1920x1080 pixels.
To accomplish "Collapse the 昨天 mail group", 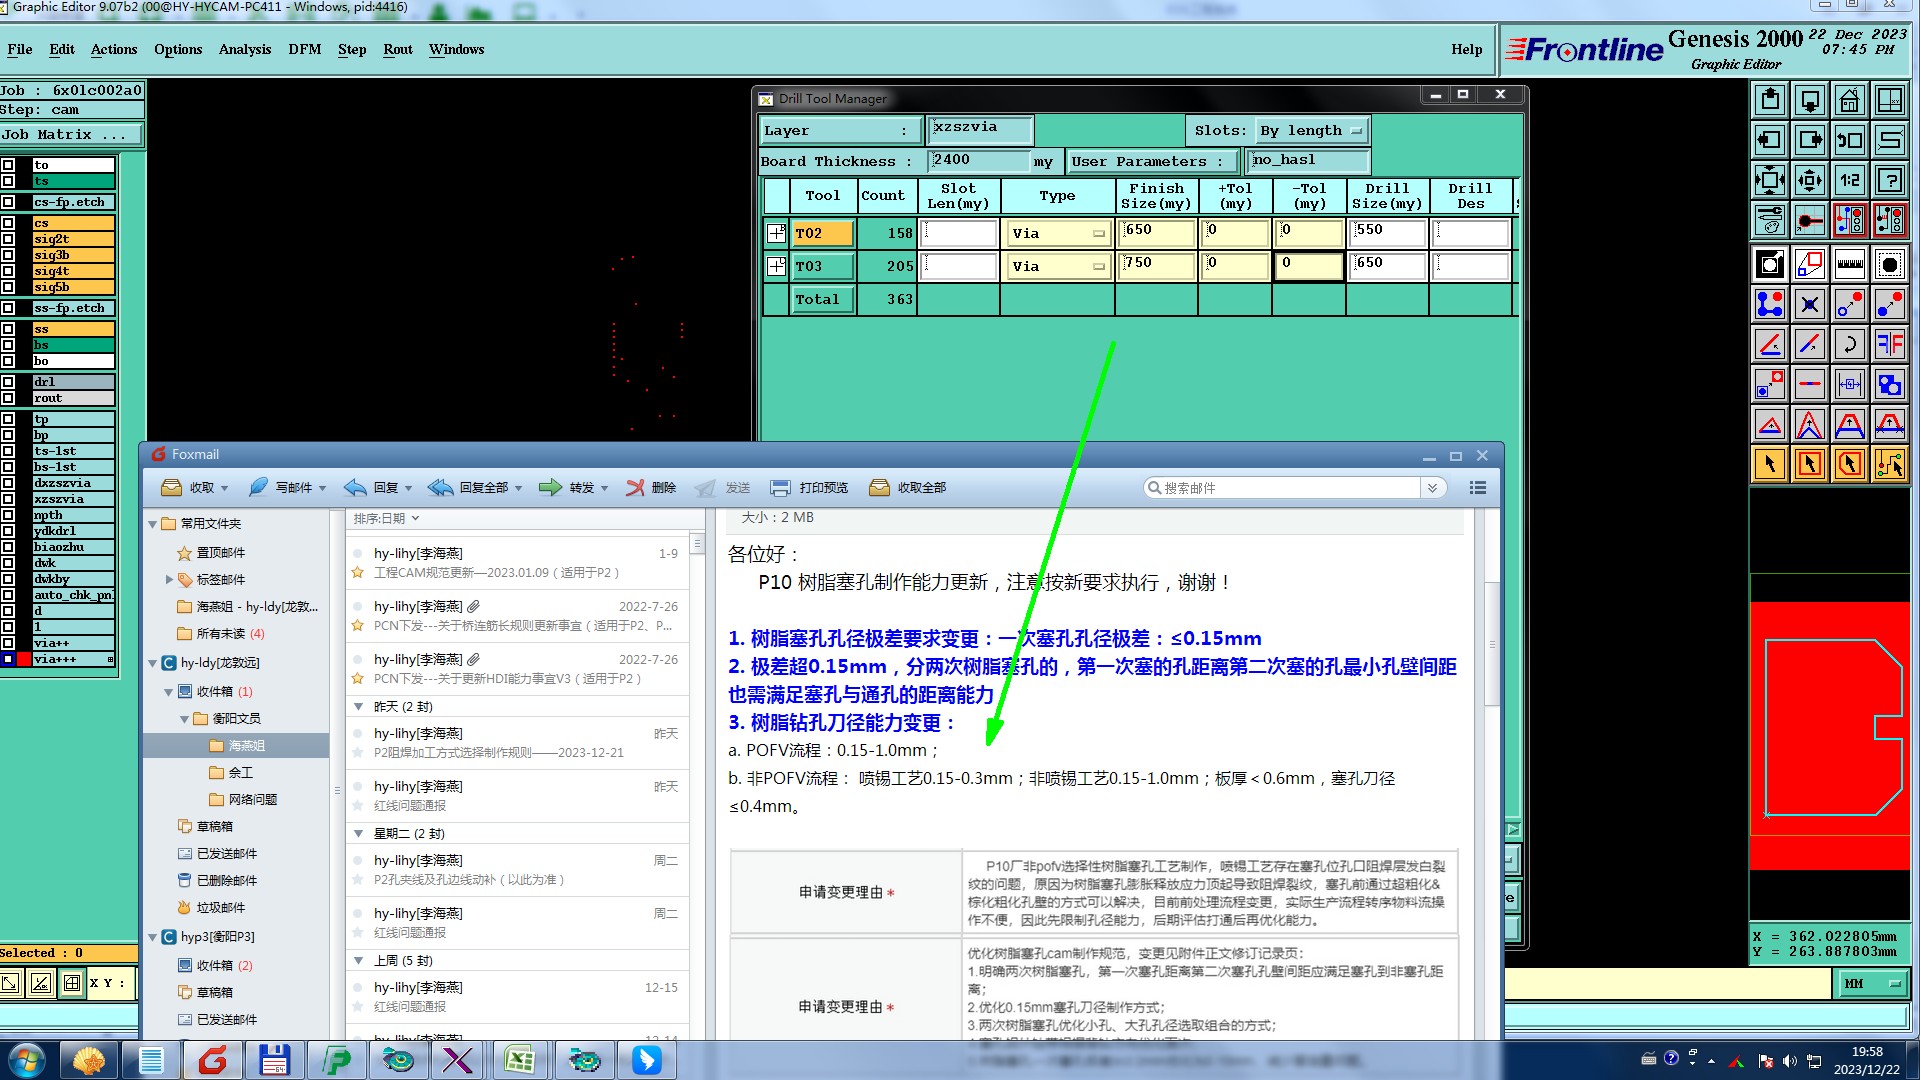I will pos(358,707).
